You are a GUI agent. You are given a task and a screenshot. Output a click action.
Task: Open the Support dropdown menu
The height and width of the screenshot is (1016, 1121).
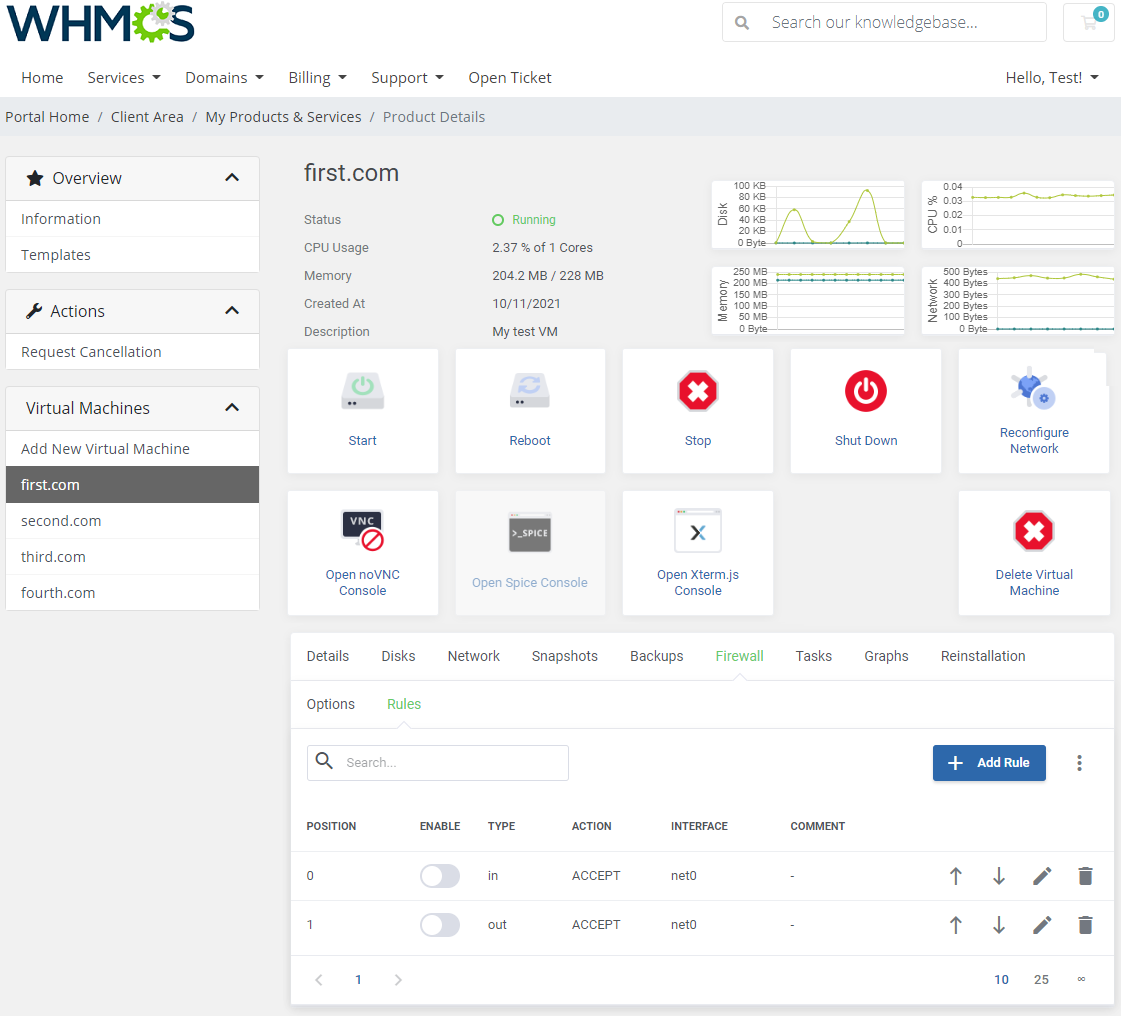[408, 77]
